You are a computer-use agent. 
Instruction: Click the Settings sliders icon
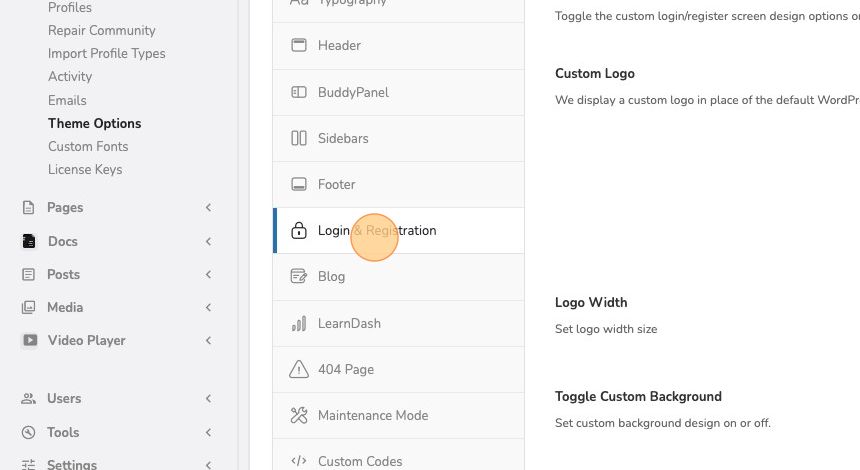pyautogui.click(x=28, y=465)
